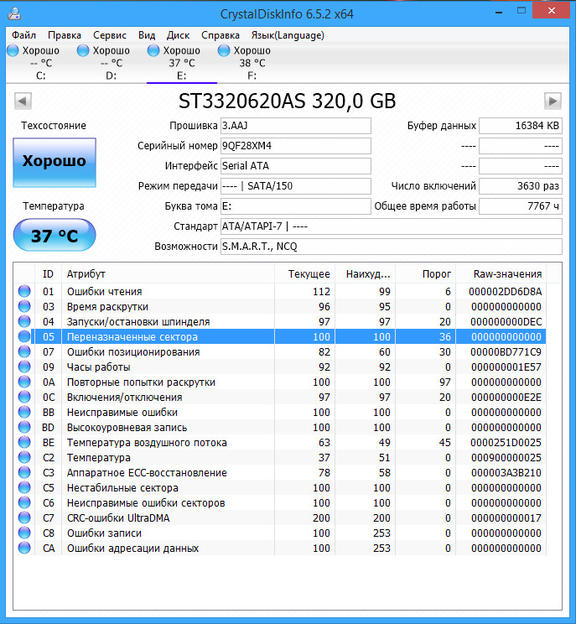Click the Raw-значения column header
This screenshot has width=576, height=624.
point(507,274)
